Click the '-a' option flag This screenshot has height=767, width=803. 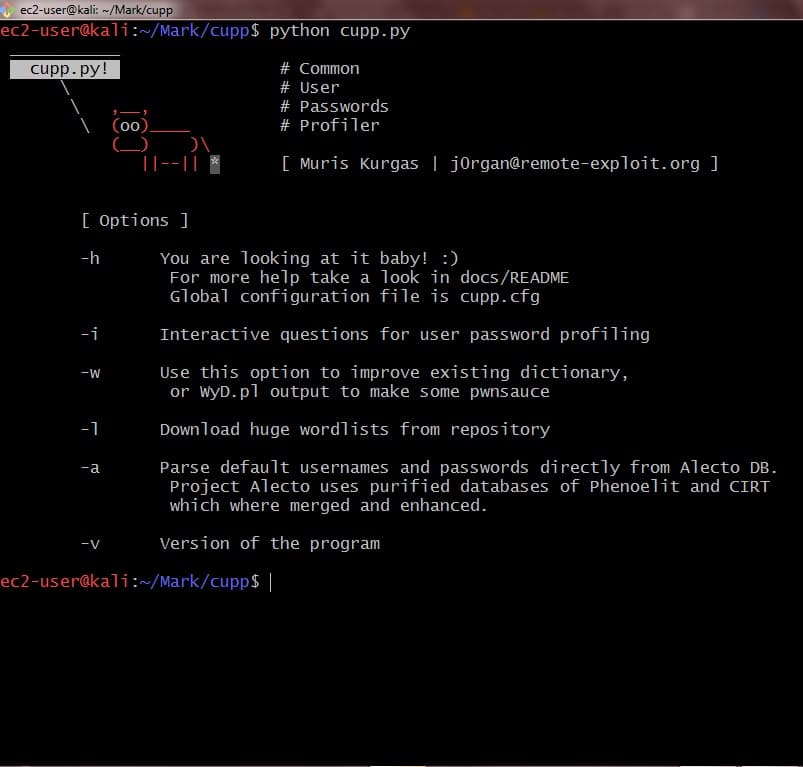pos(90,467)
